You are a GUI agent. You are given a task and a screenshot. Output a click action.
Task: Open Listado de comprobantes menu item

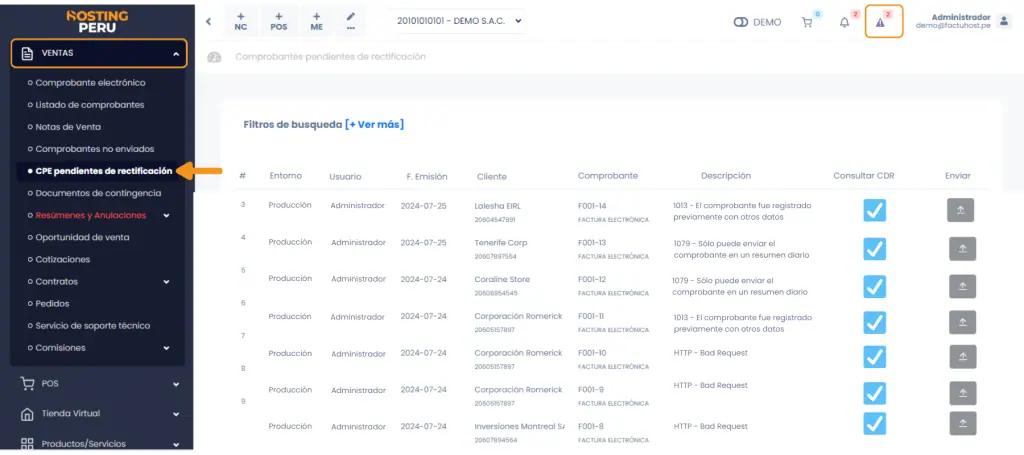[x=89, y=104]
